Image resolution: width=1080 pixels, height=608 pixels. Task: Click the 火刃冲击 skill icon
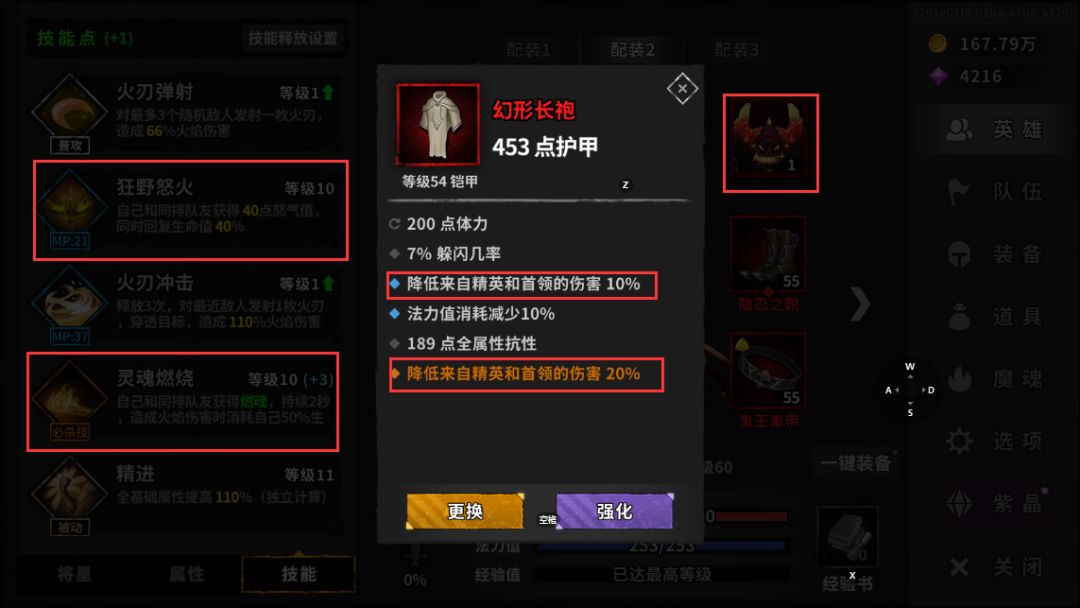[70, 304]
